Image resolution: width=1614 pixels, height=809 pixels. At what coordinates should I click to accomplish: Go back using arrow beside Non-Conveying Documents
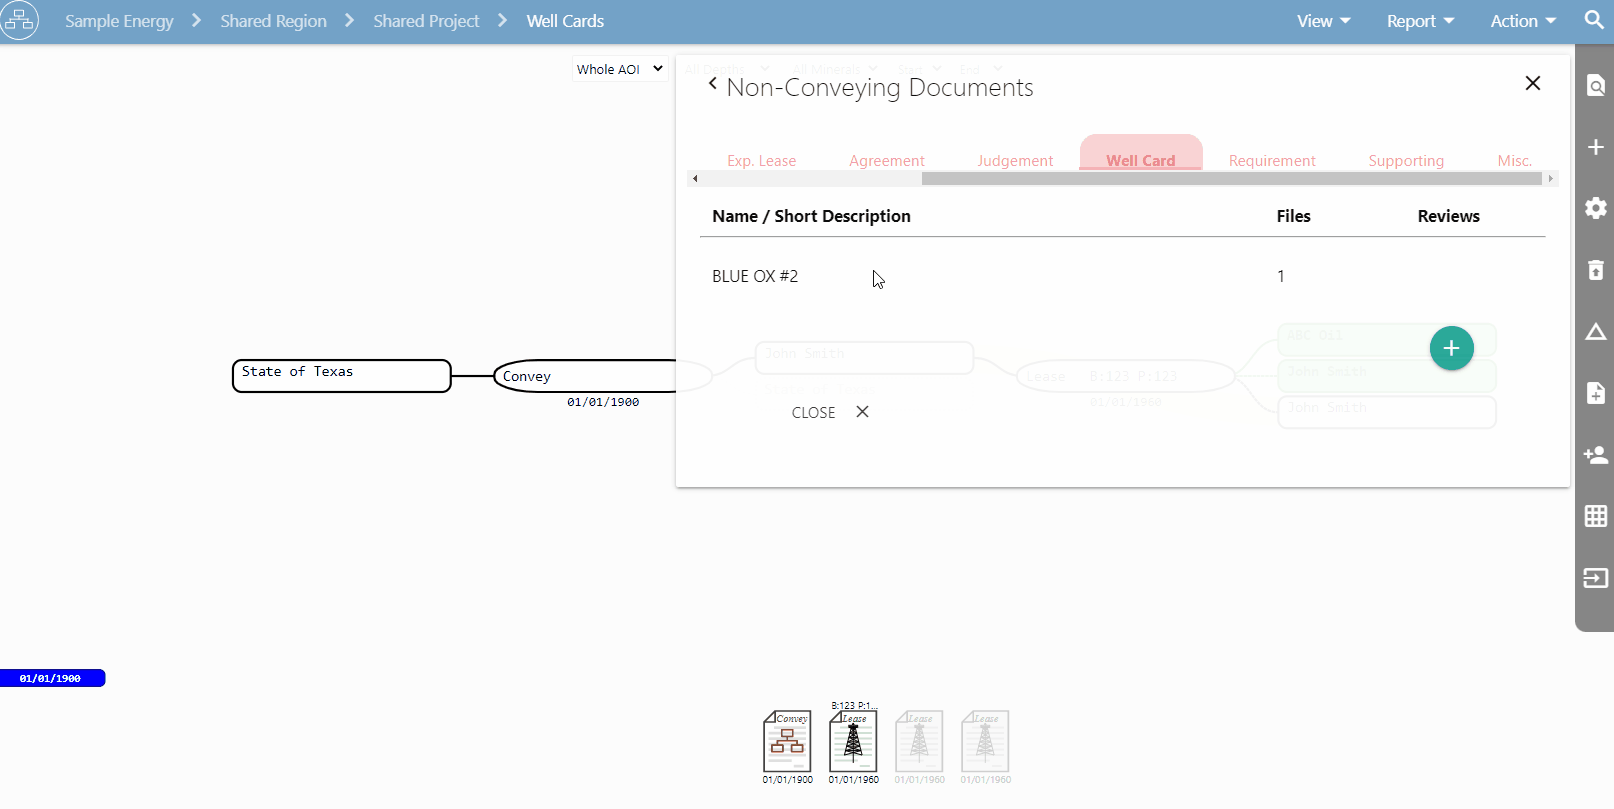pyautogui.click(x=712, y=84)
